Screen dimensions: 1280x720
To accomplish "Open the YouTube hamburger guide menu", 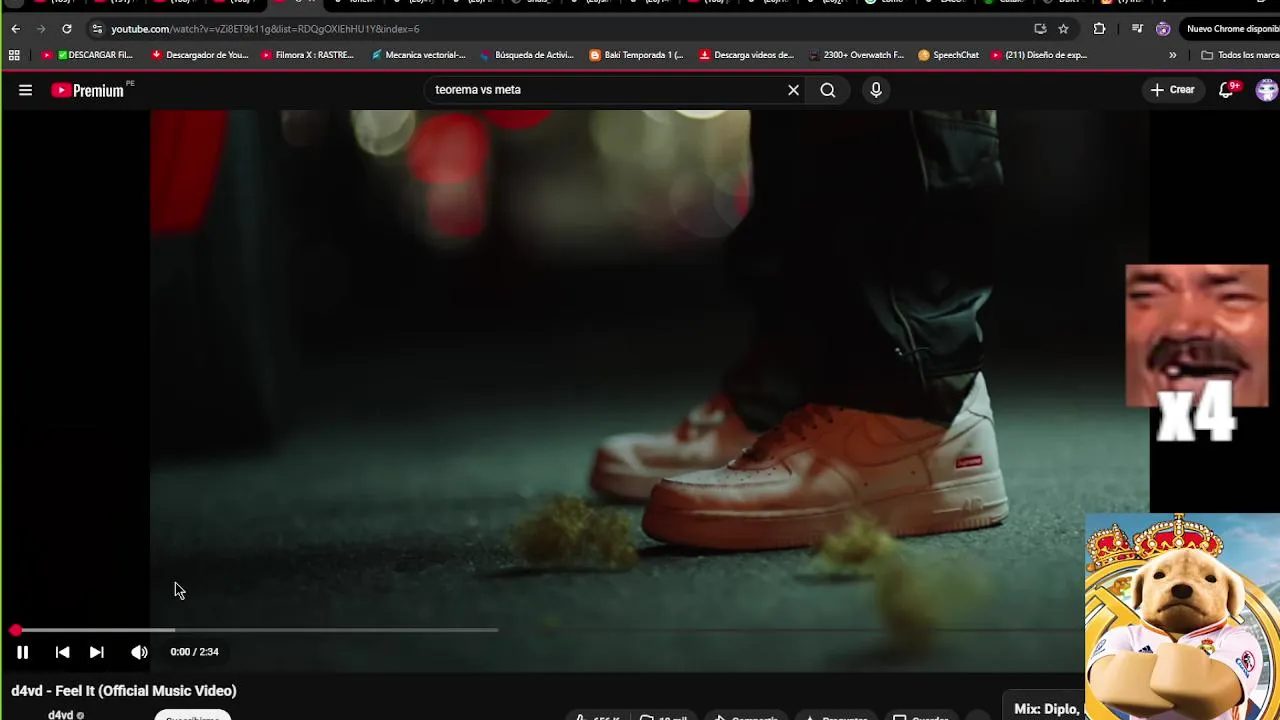I will [25, 90].
